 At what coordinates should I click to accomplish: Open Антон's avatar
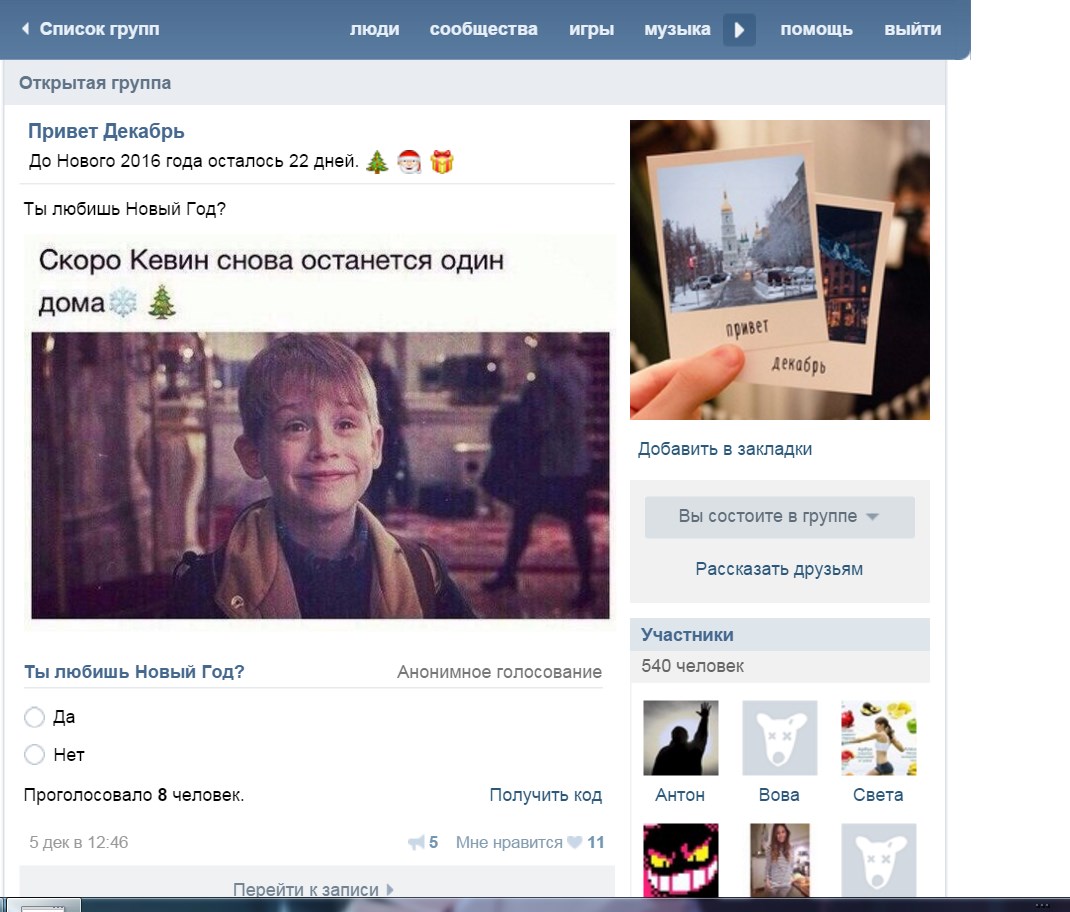[680, 738]
